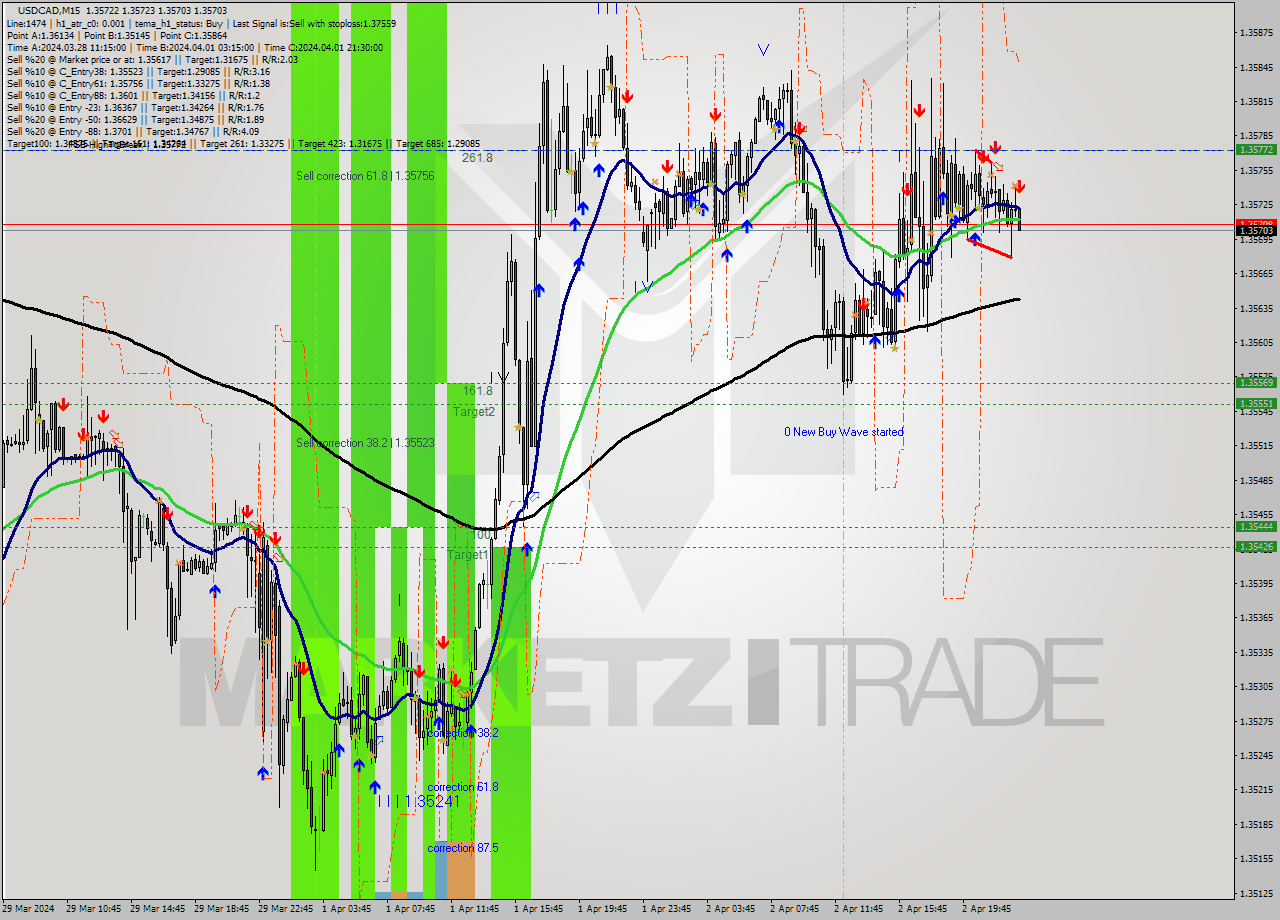Image resolution: width=1280 pixels, height=920 pixels.
Task: Click the green 1.35569 price tag
Action: click(1256, 382)
